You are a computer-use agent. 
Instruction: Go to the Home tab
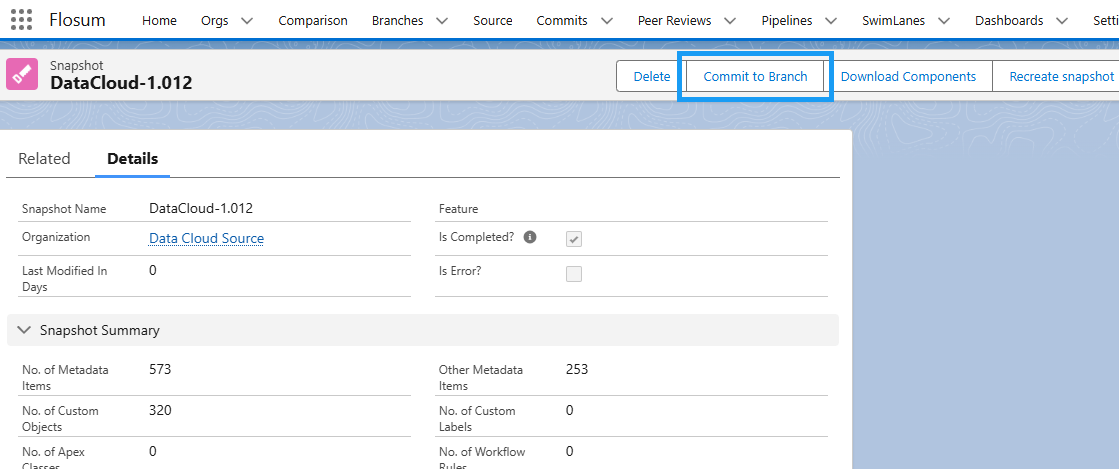point(159,21)
